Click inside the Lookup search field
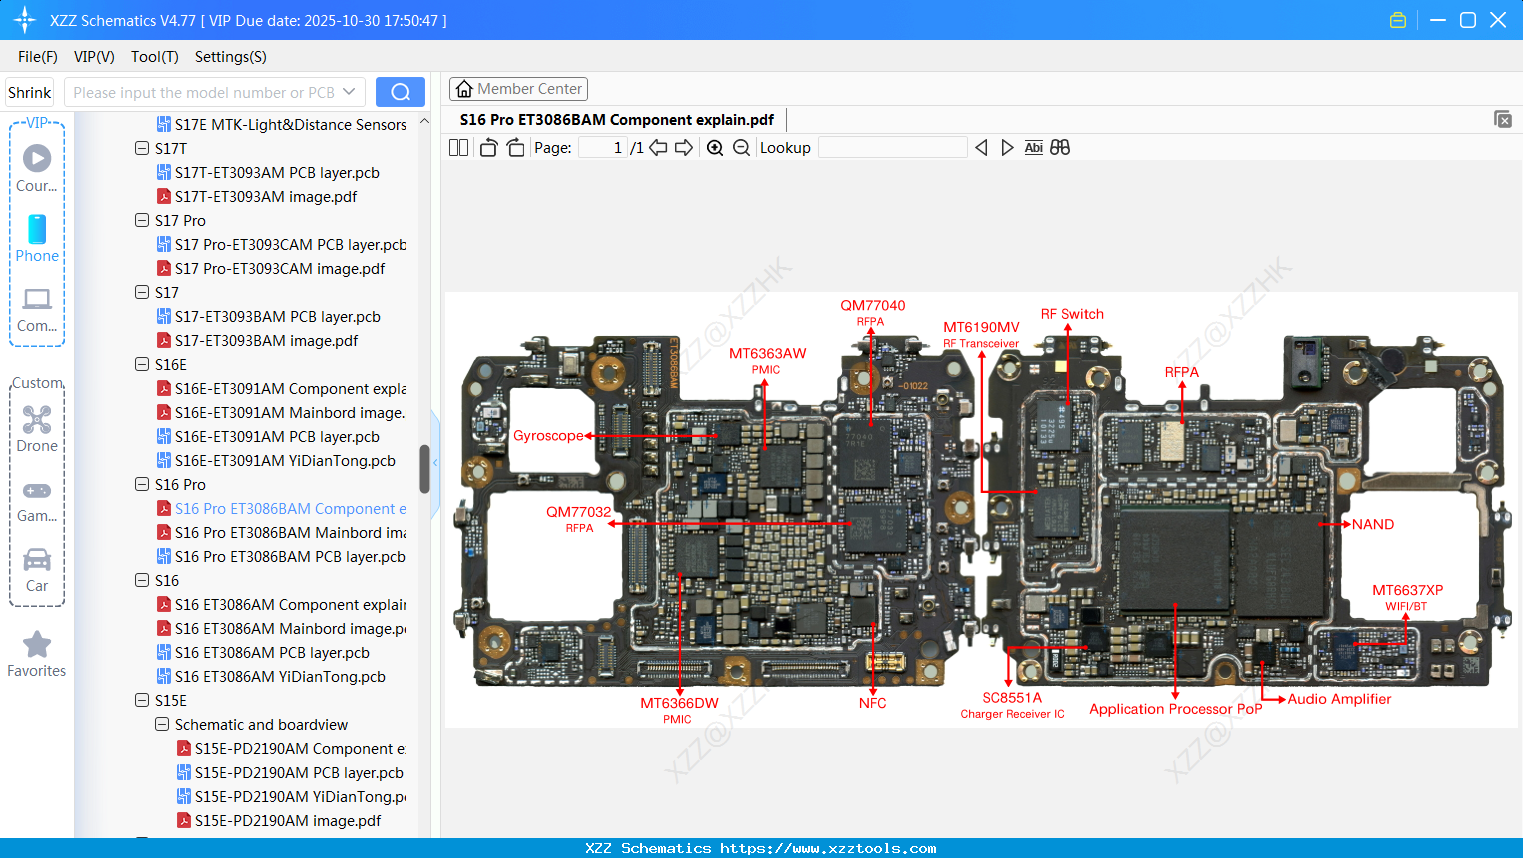The image size is (1523, 858). point(893,147)
